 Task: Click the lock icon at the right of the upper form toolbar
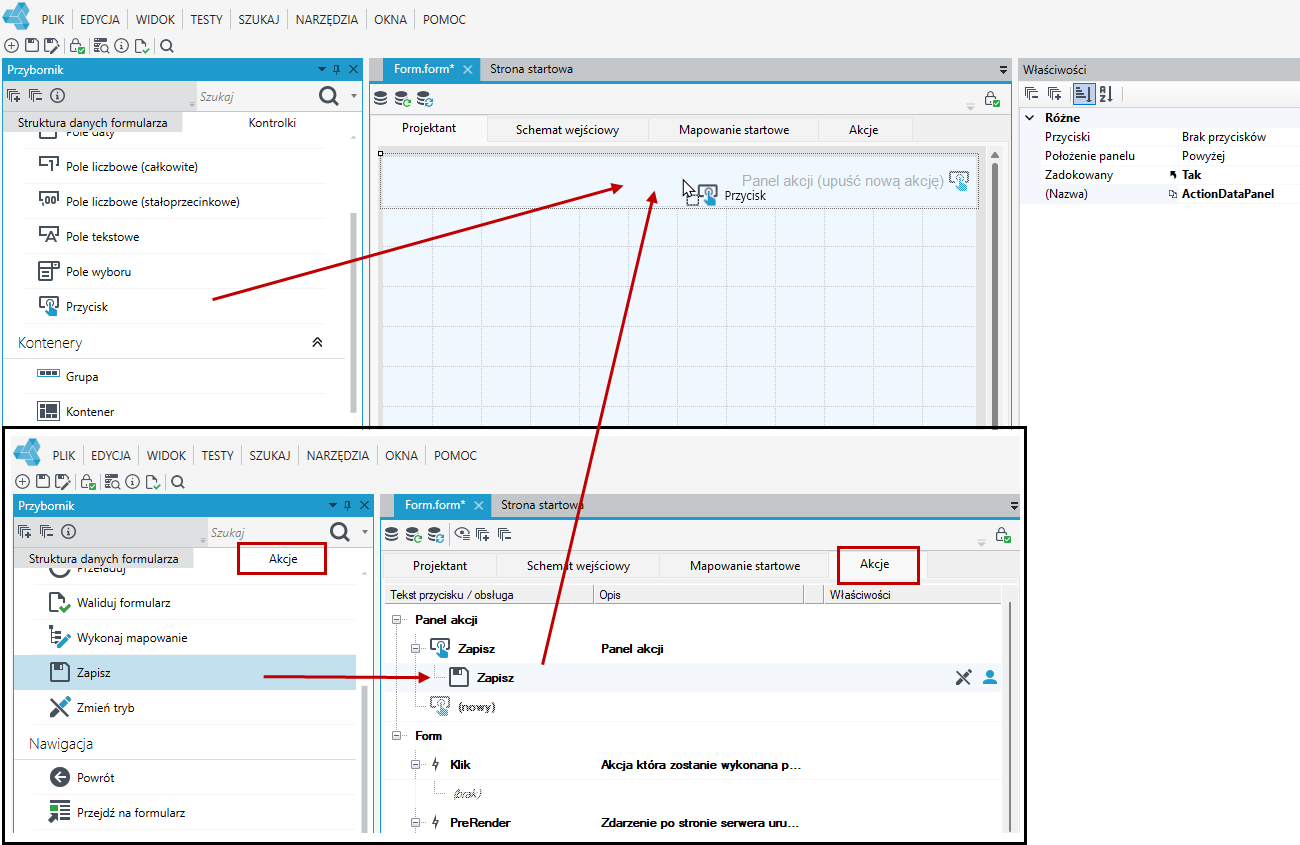(991, 99)
